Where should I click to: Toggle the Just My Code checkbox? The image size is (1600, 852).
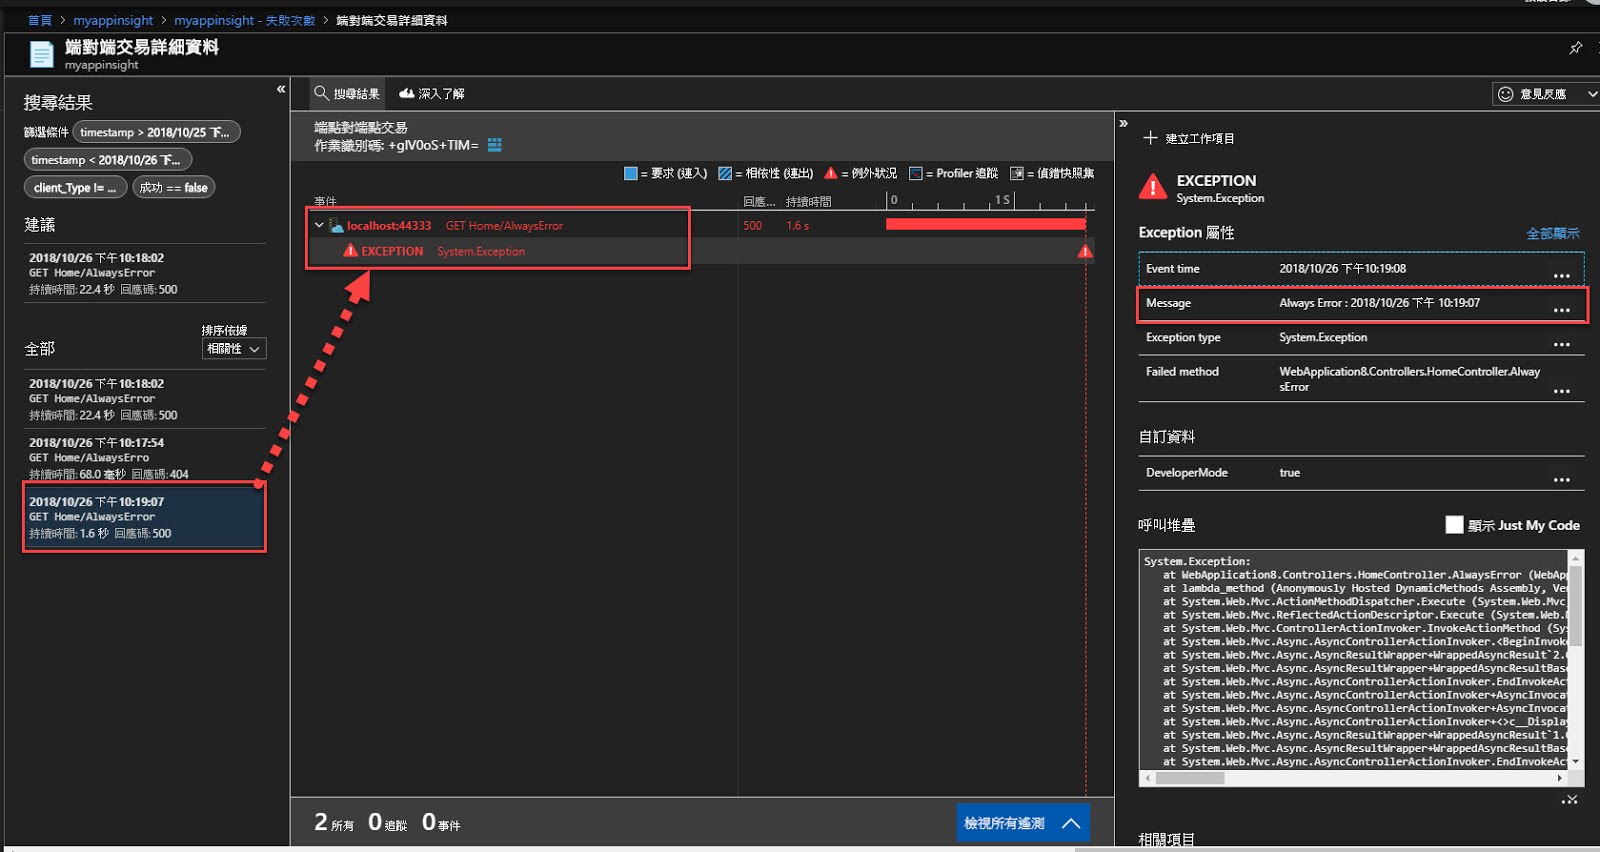point(1454,525)
